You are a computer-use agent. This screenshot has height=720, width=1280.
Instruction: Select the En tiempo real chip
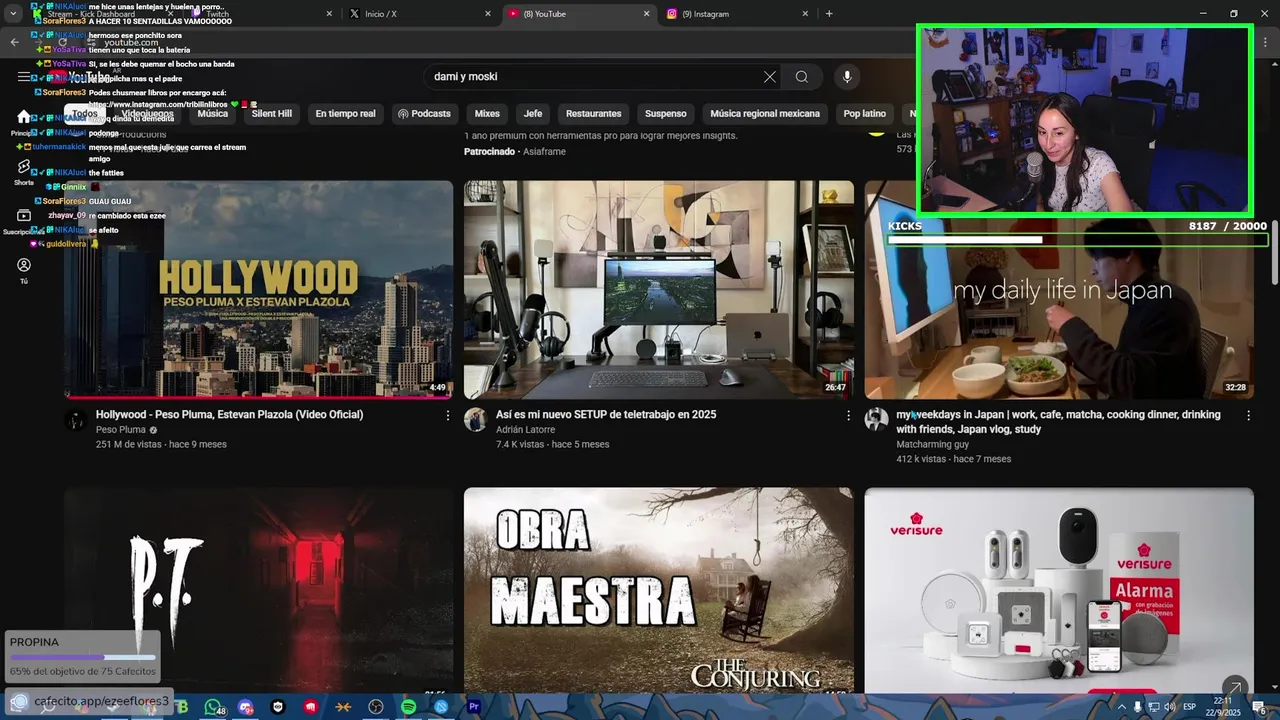click(x=346, y=114)
